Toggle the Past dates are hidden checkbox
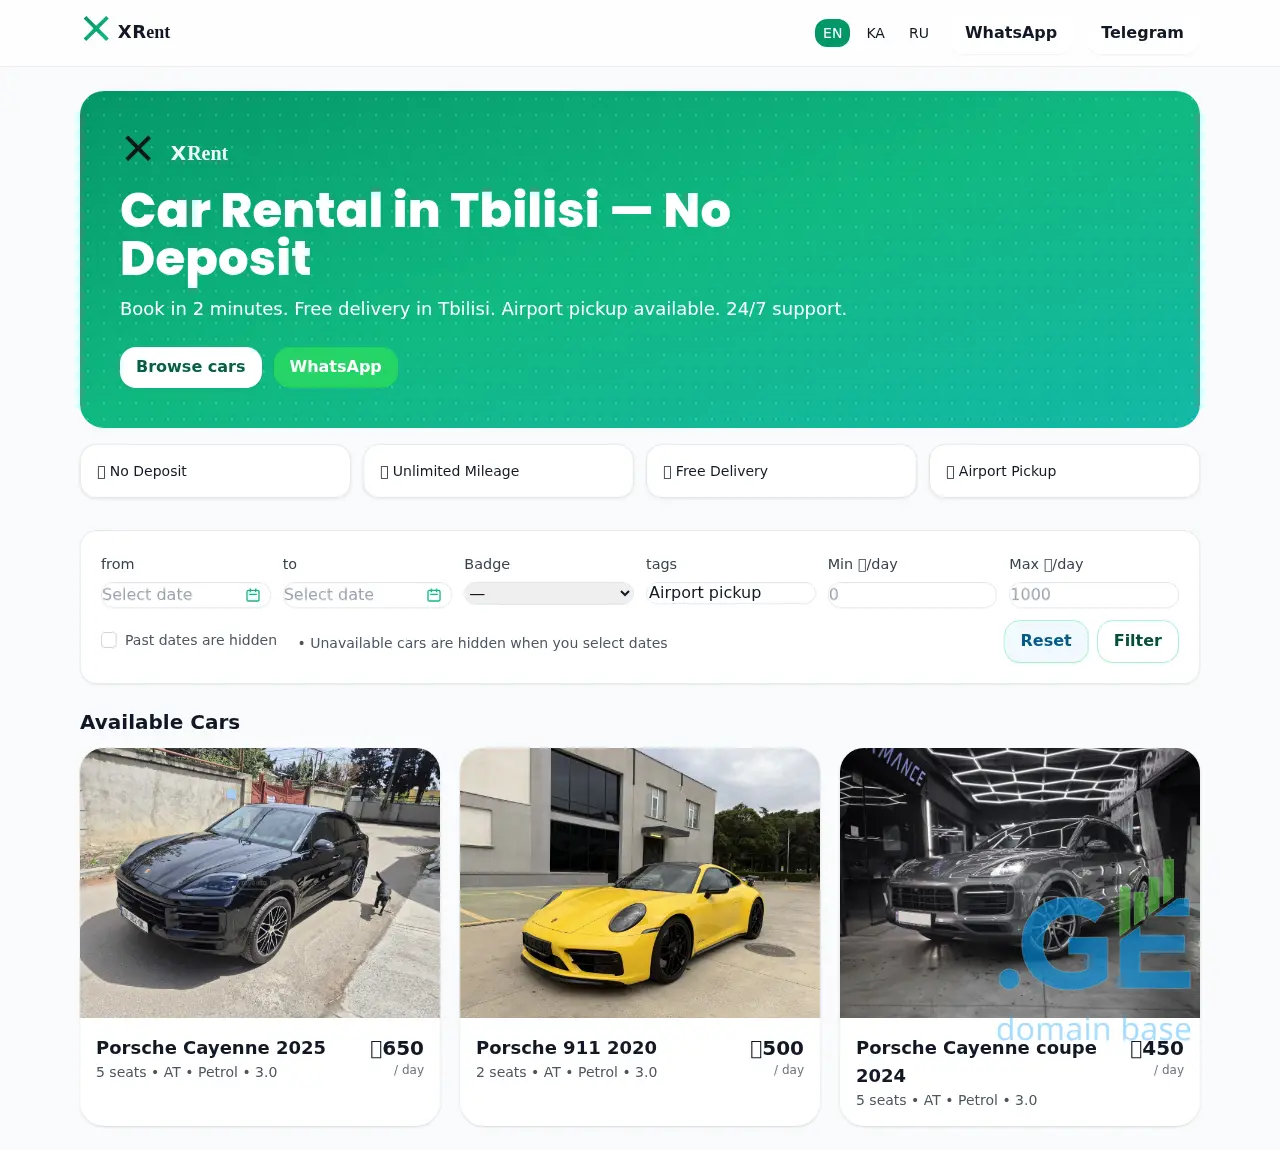The image size is (1280, 1150). tap(109, 640)
